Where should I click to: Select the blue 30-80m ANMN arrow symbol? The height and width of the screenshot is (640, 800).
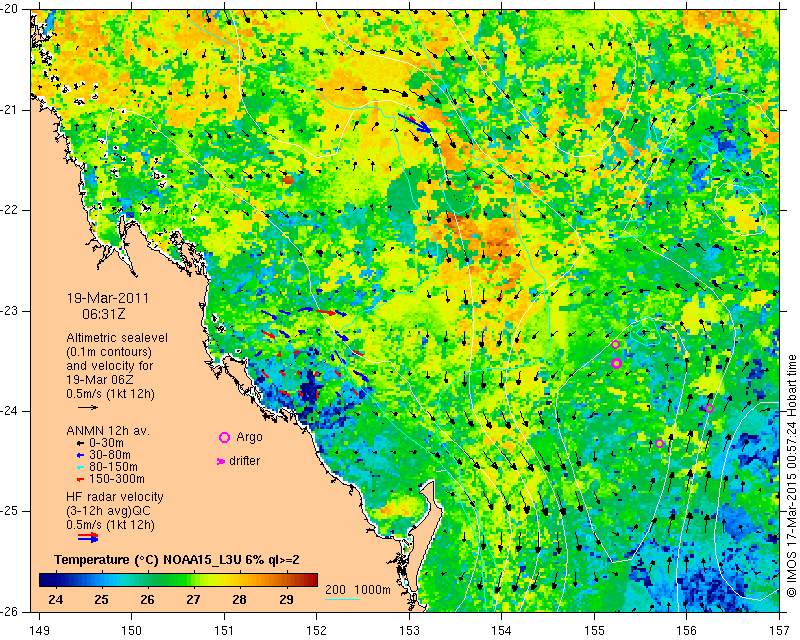point(80,455)
